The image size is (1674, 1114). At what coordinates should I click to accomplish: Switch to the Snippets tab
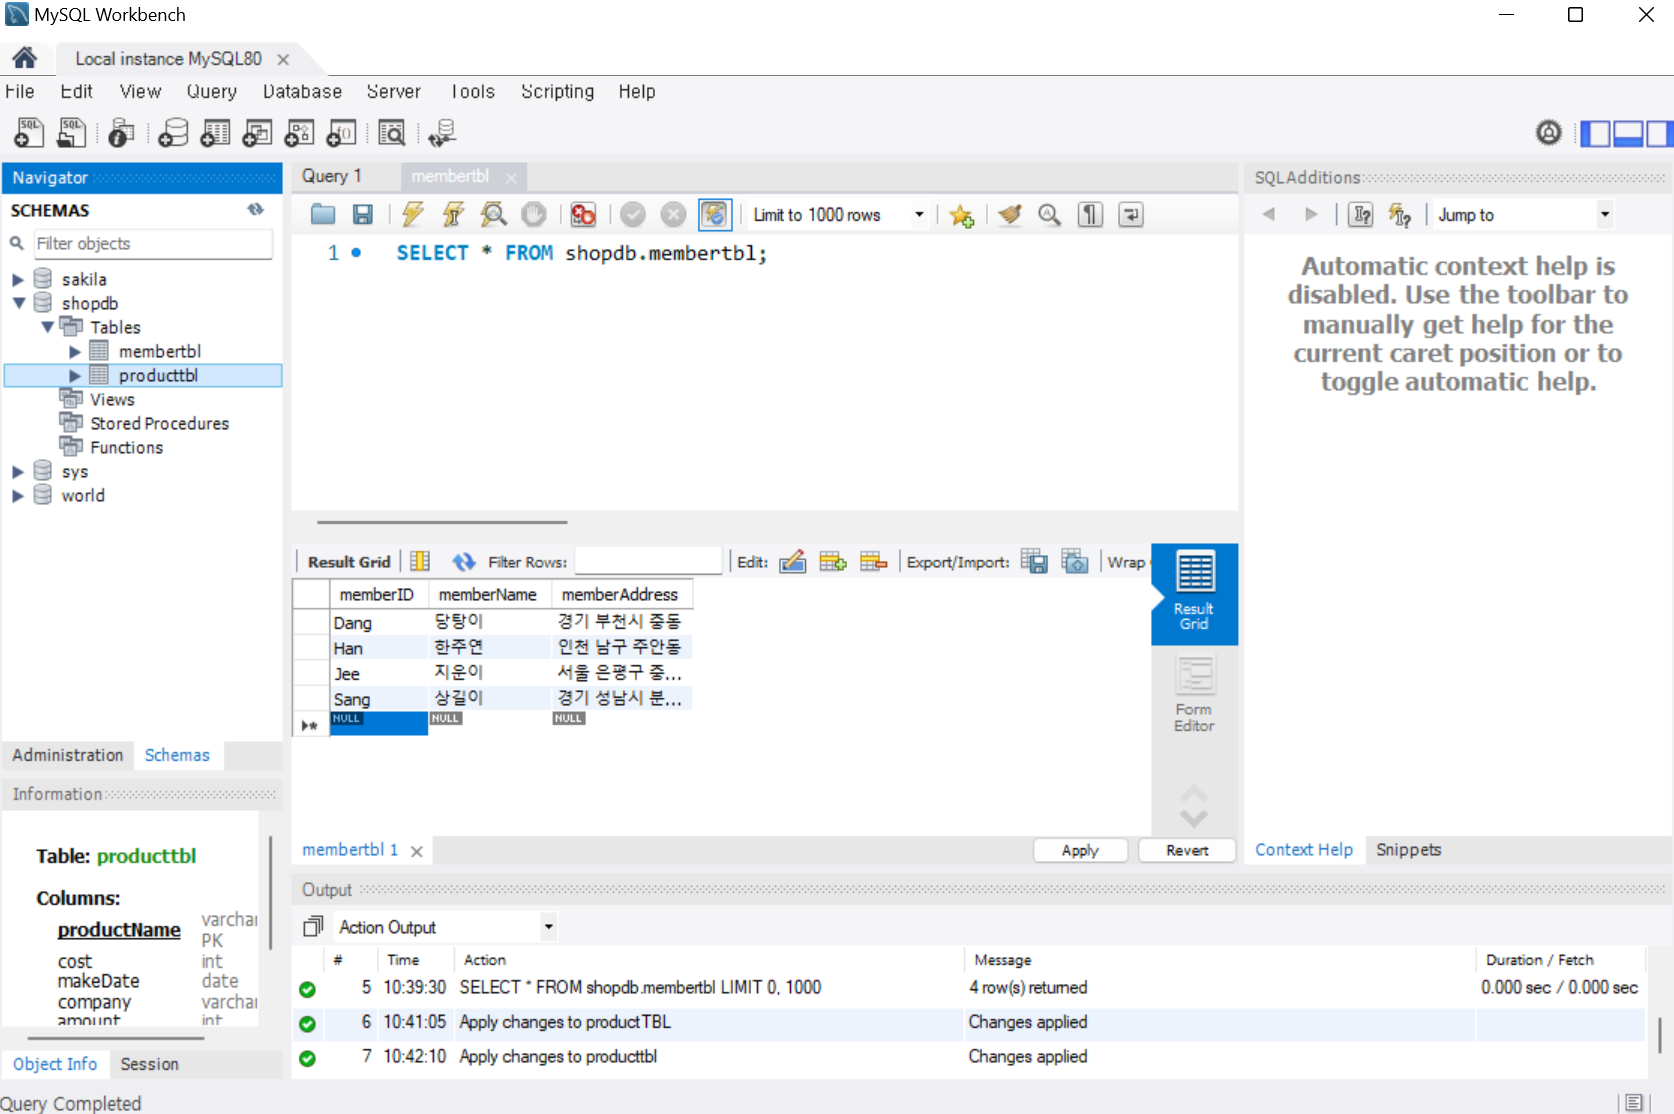1409,850
